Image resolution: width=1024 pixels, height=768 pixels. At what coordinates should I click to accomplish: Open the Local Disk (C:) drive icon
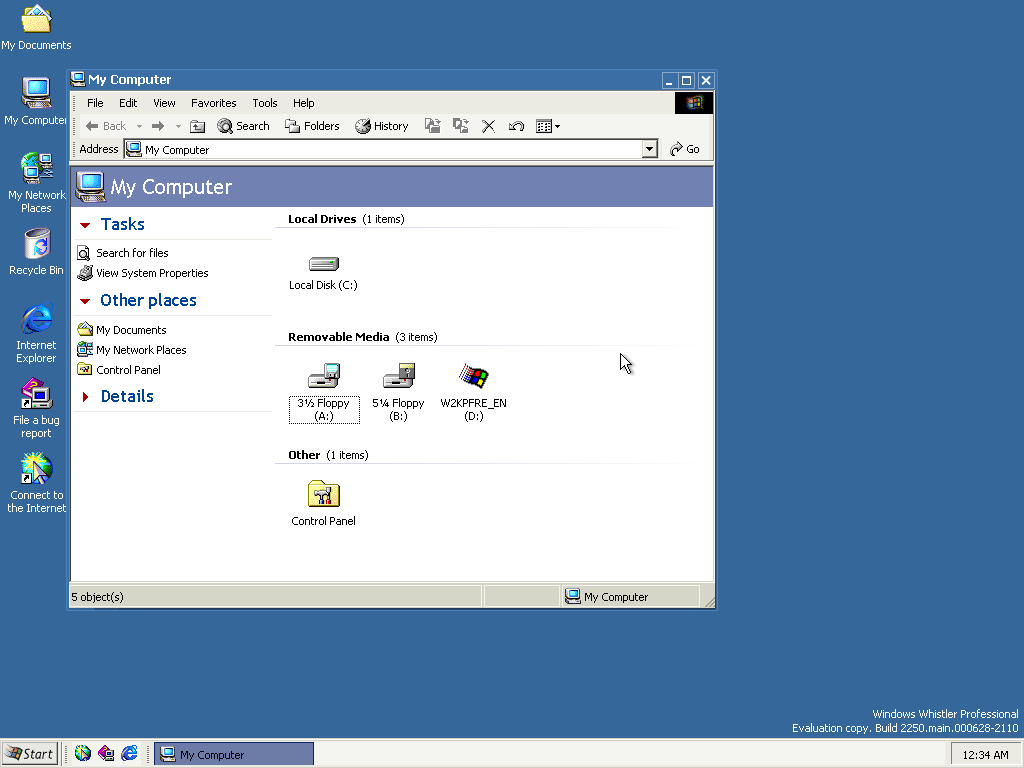(x=323, y=265)
